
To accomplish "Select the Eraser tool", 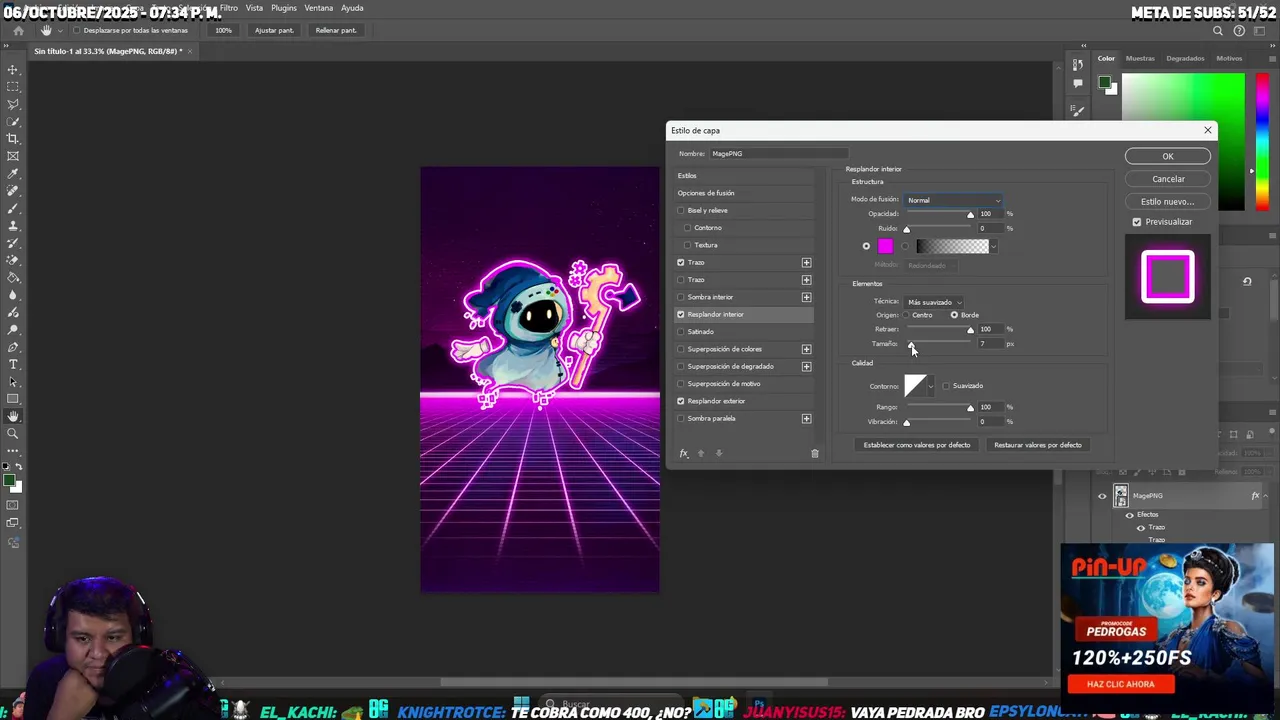I will (x=13, y=260).
